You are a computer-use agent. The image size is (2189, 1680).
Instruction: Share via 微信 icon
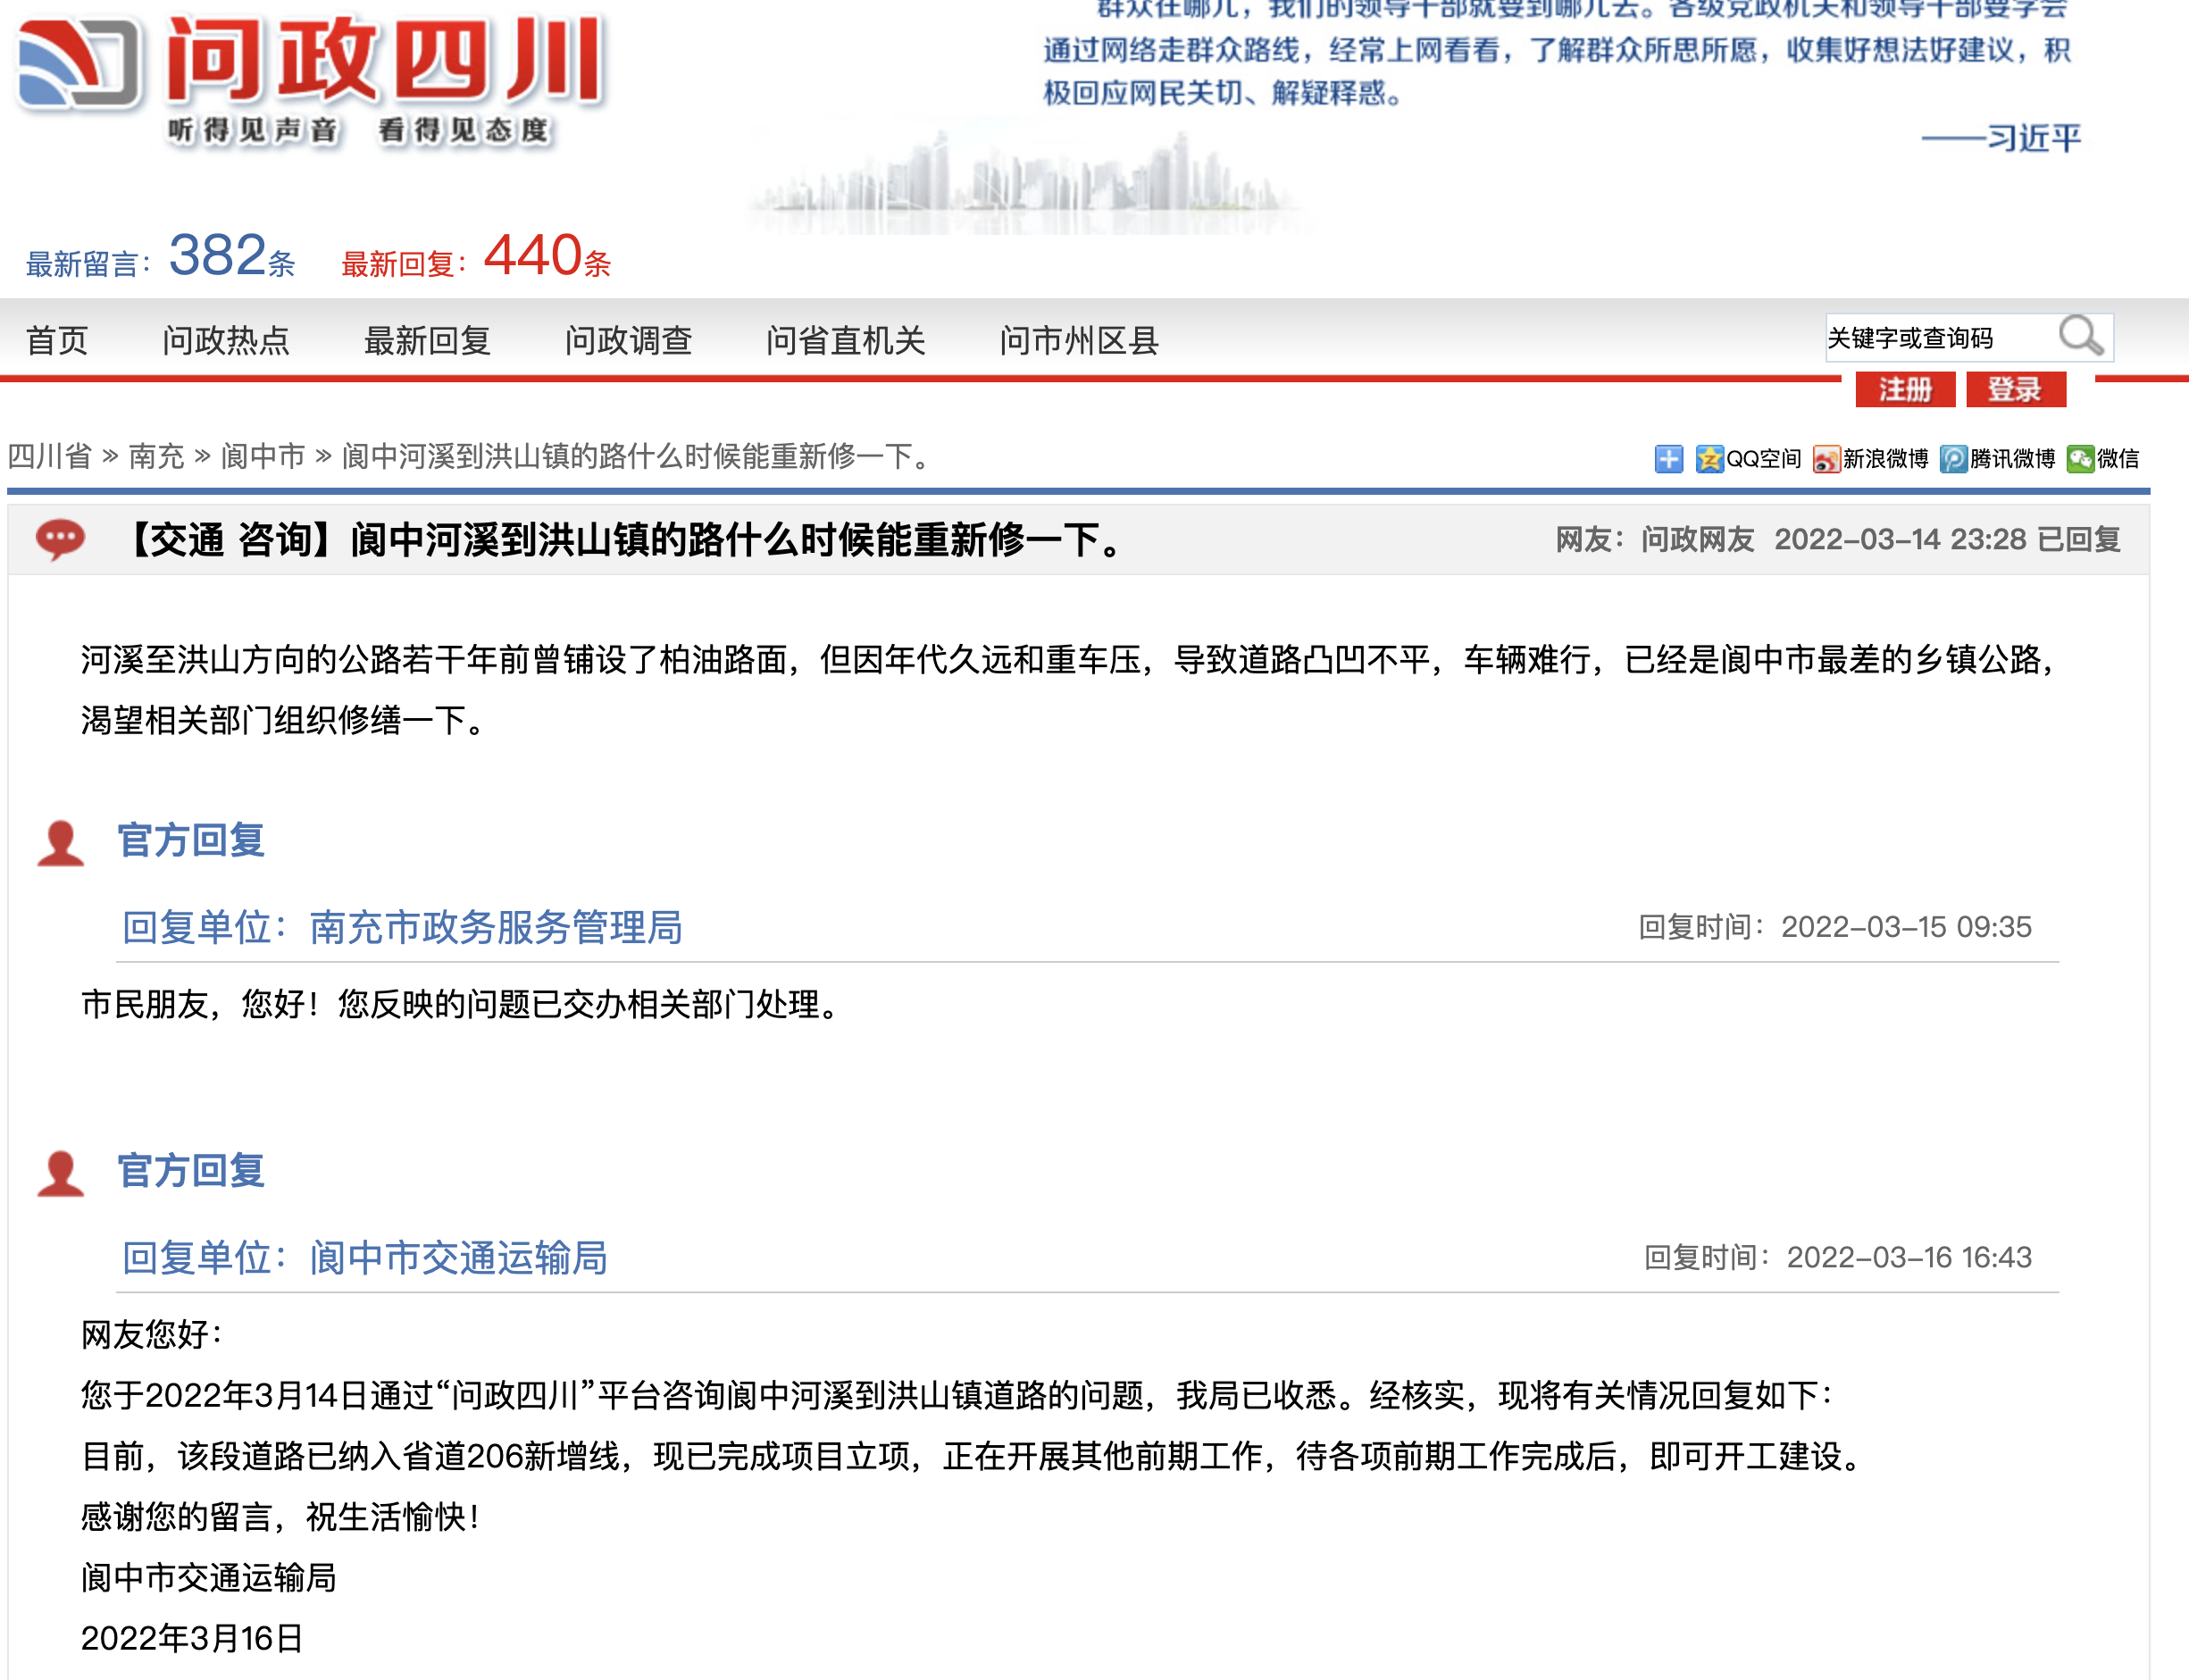click(x=2080, y=459)
